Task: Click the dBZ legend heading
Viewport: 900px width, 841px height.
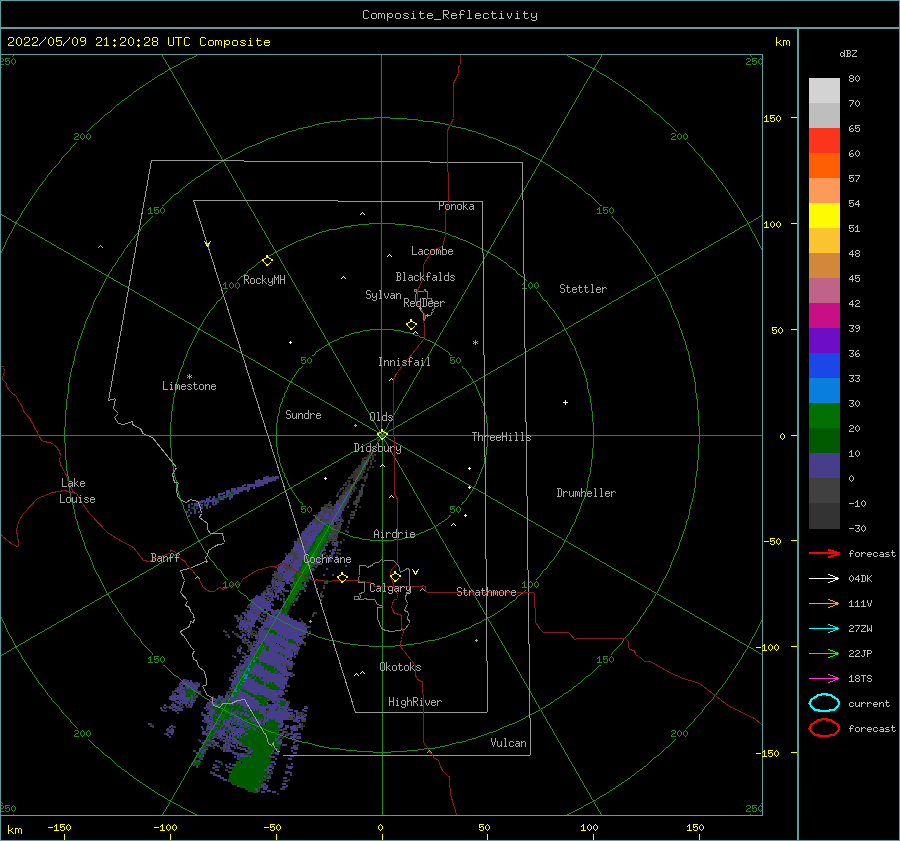Action: [x=848, y=53]
